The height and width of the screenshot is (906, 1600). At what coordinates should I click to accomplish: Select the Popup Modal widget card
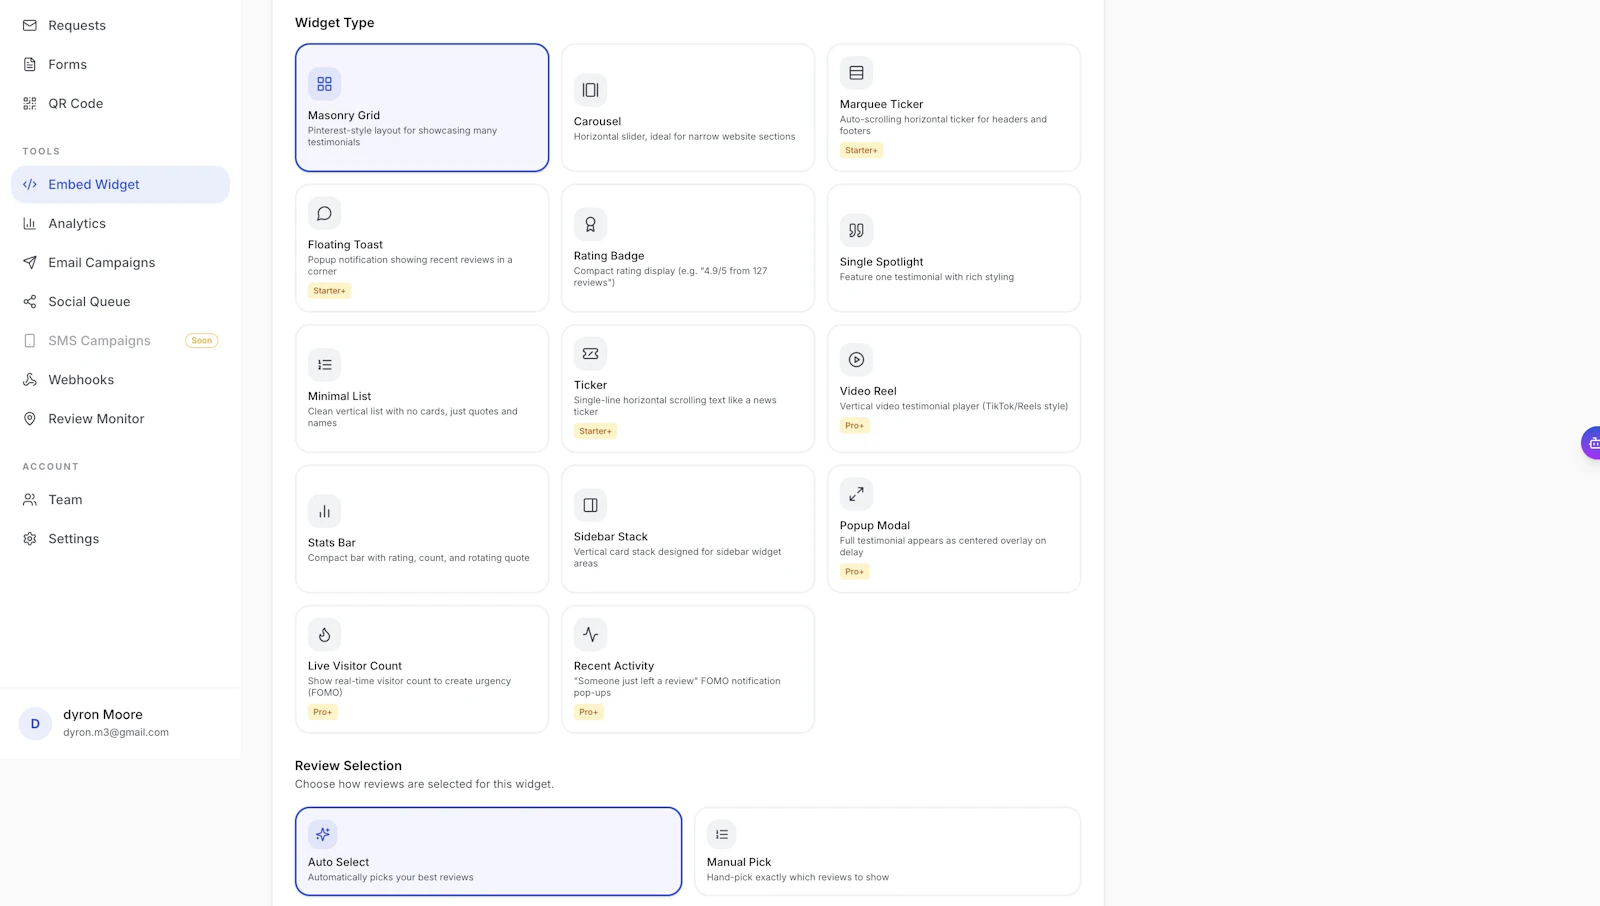coord(954,529)
